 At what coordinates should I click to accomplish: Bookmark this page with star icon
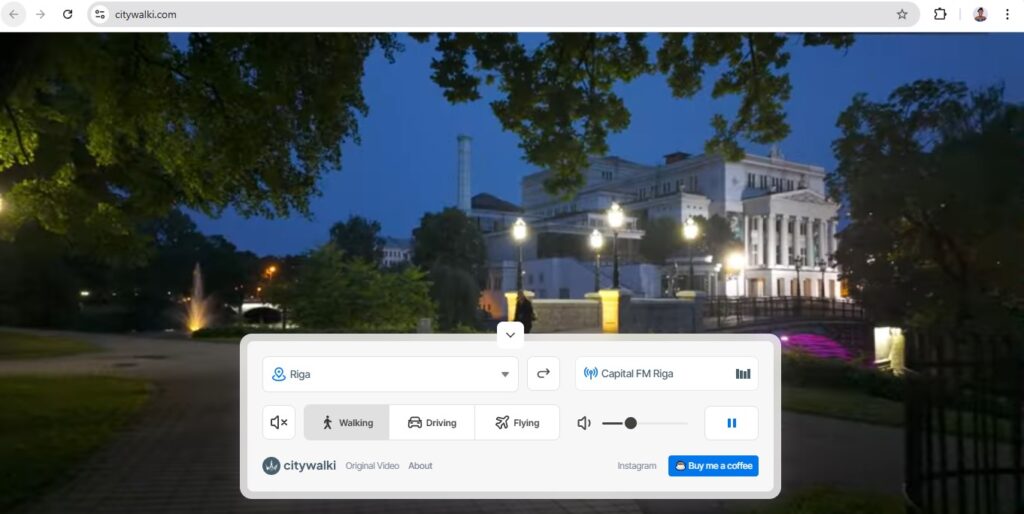point(901,14)
